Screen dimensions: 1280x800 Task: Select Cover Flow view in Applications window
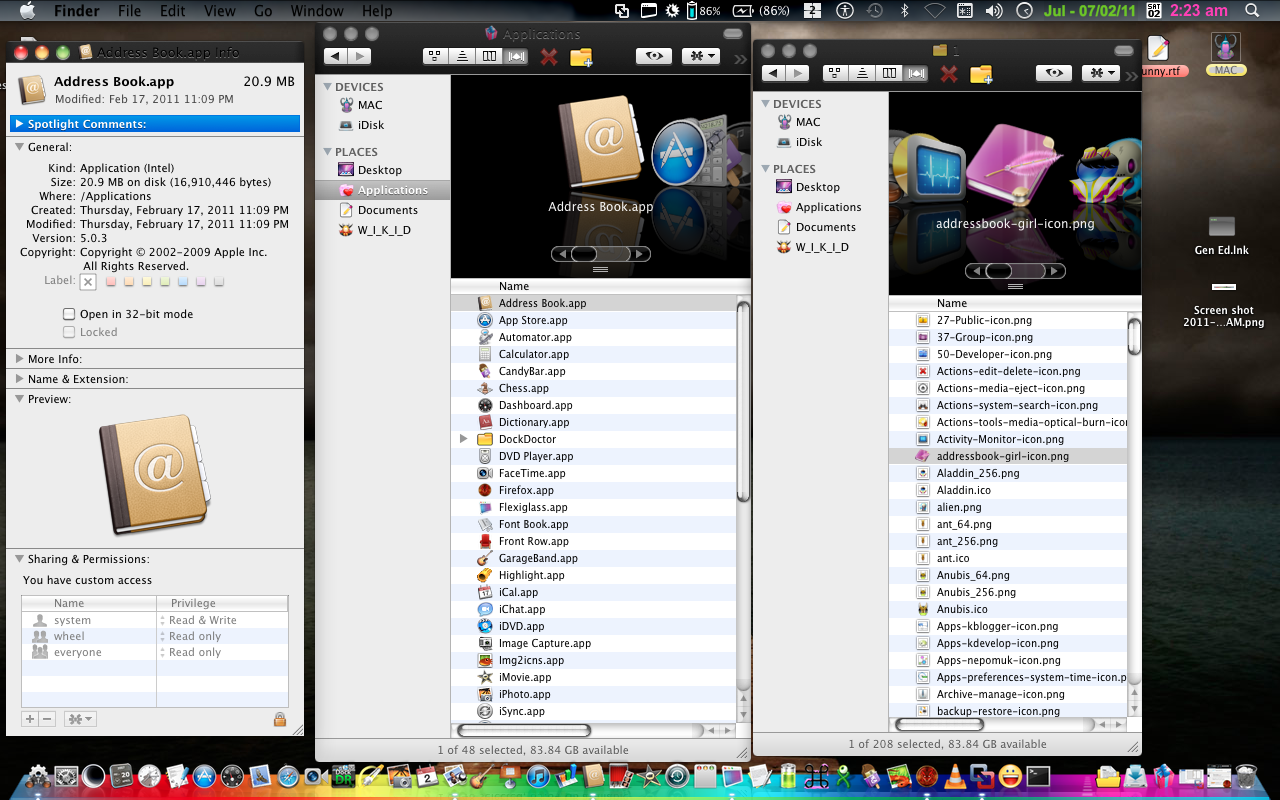(516, 56)
